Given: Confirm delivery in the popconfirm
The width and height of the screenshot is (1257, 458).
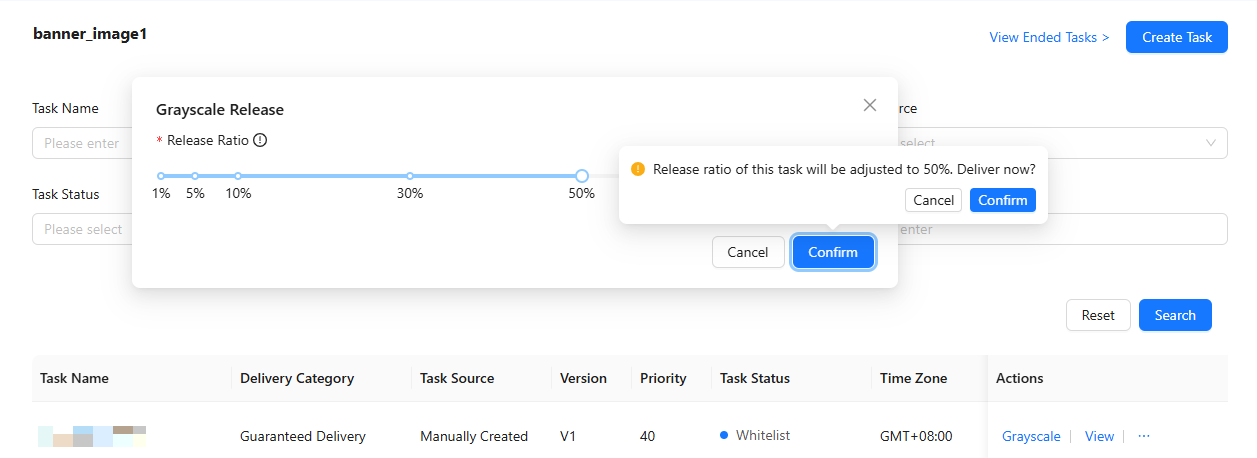Looking at the screenshot, I should point(1002,200).
